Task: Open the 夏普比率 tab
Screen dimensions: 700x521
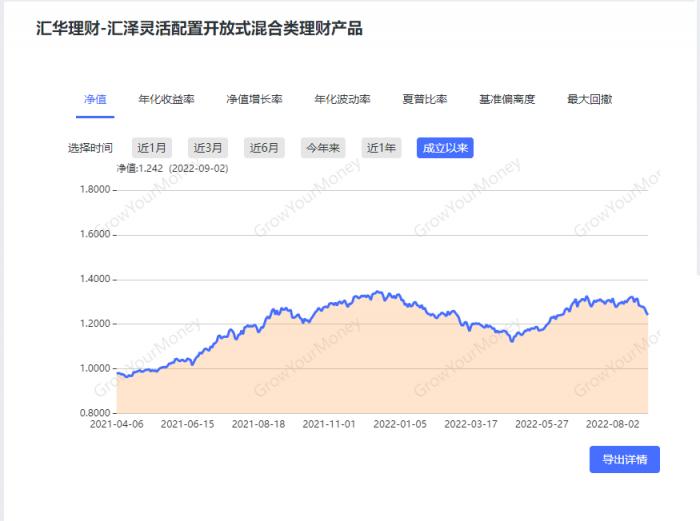Action: click(x=425, y=99)
